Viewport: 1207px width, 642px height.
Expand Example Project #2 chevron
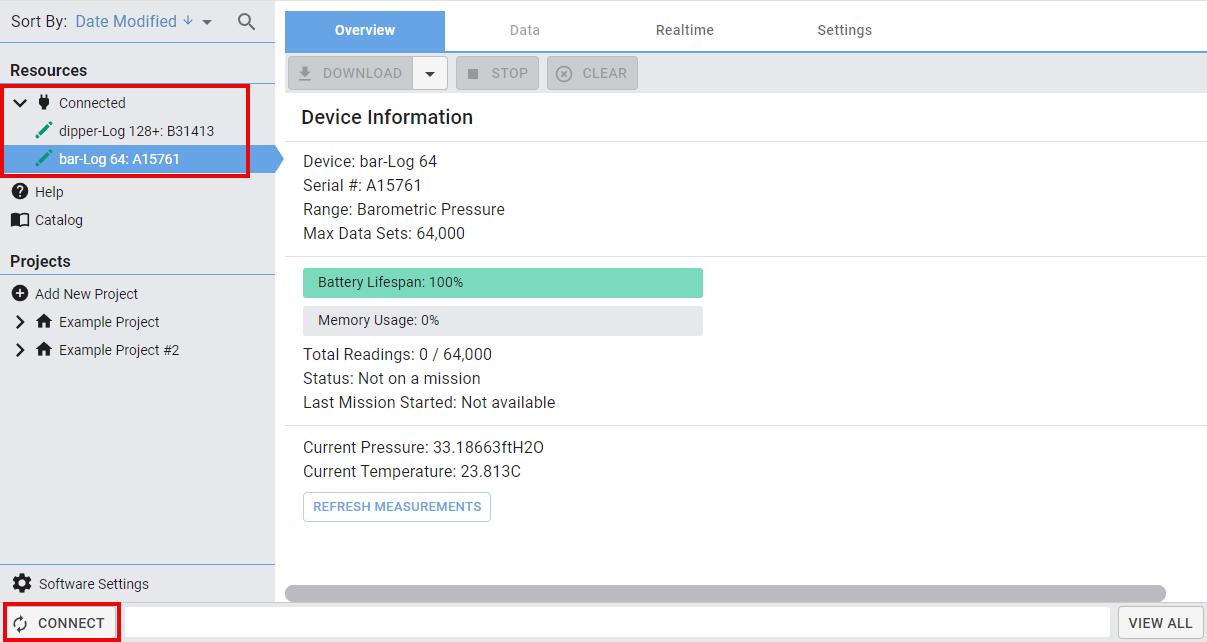point(20,349)
